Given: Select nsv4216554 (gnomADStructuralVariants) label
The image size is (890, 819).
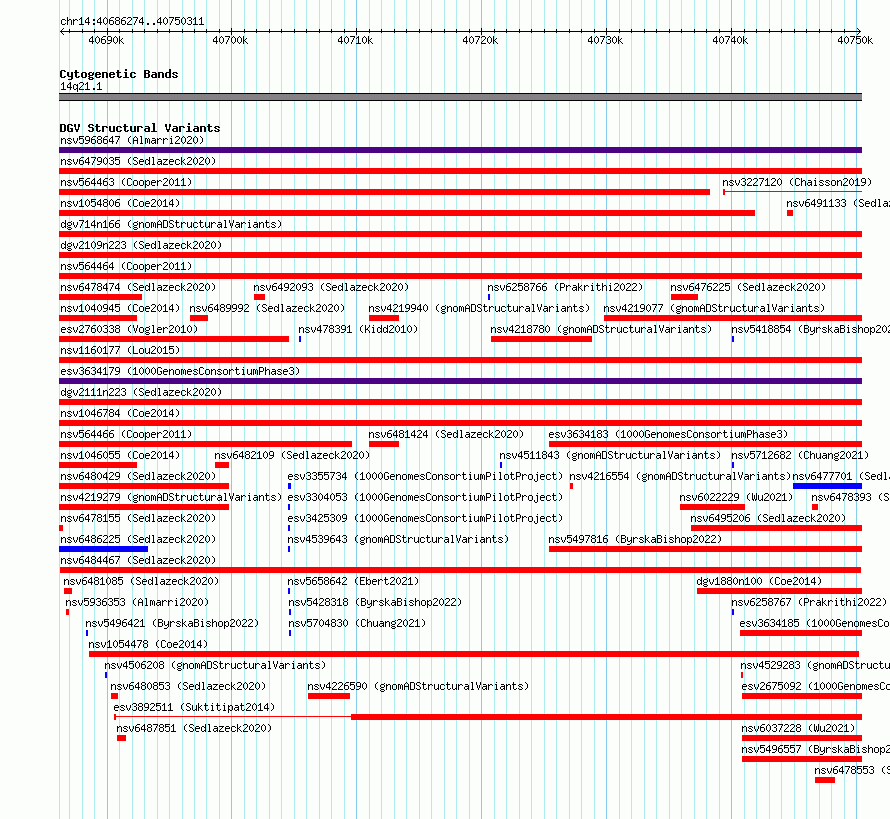Looking at the screenshot, I should point(680,476).
